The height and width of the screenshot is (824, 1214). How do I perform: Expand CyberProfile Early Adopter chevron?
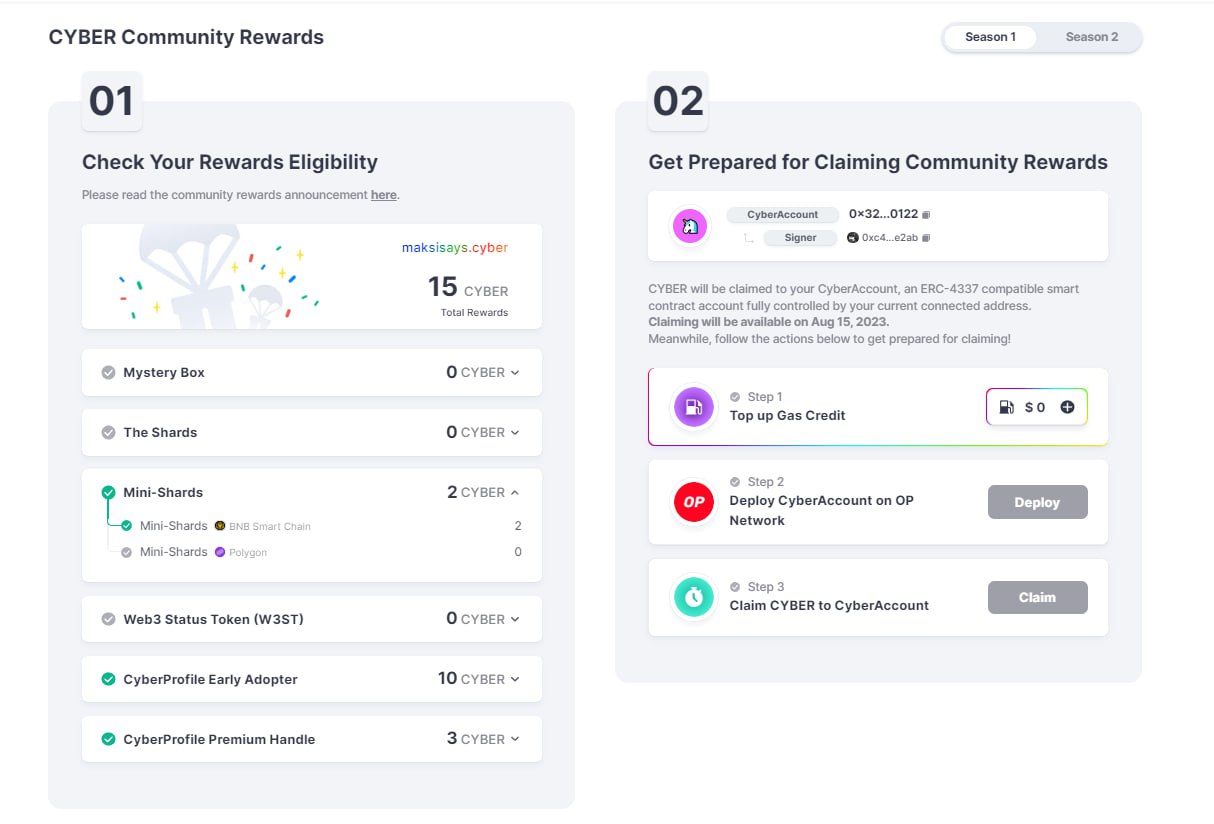(x=515, y=680)
